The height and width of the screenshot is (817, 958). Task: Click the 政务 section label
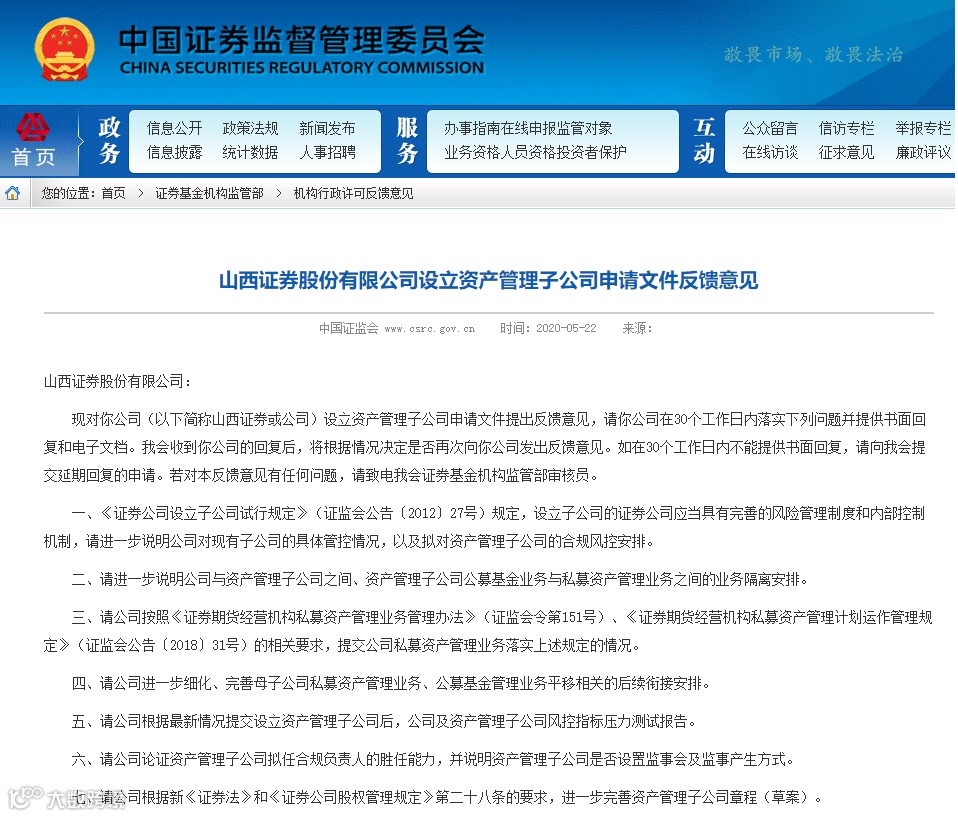[109, 141]
